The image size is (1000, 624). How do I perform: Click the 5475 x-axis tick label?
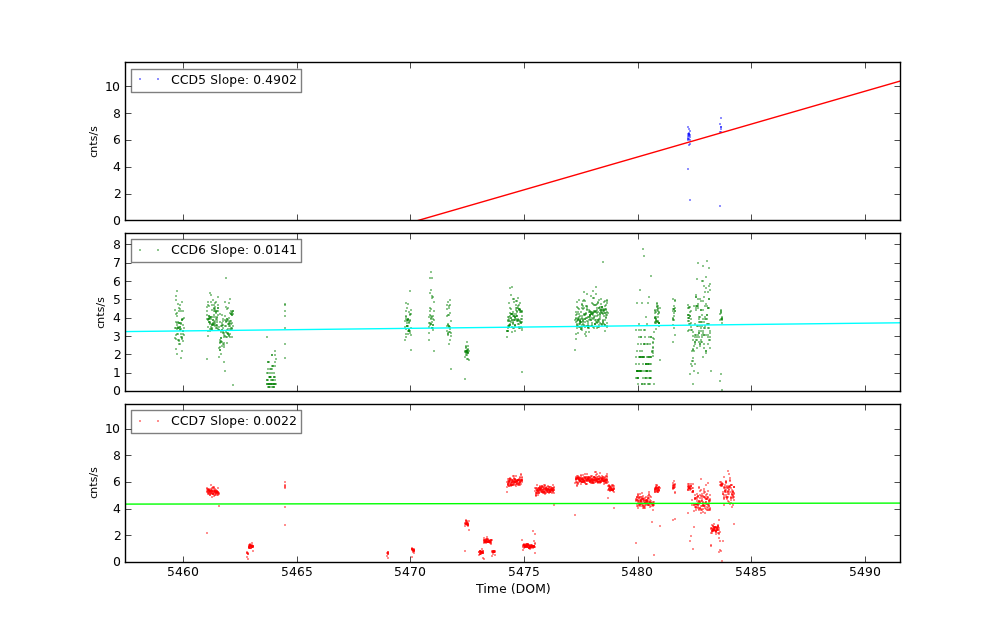pos(524,573)
